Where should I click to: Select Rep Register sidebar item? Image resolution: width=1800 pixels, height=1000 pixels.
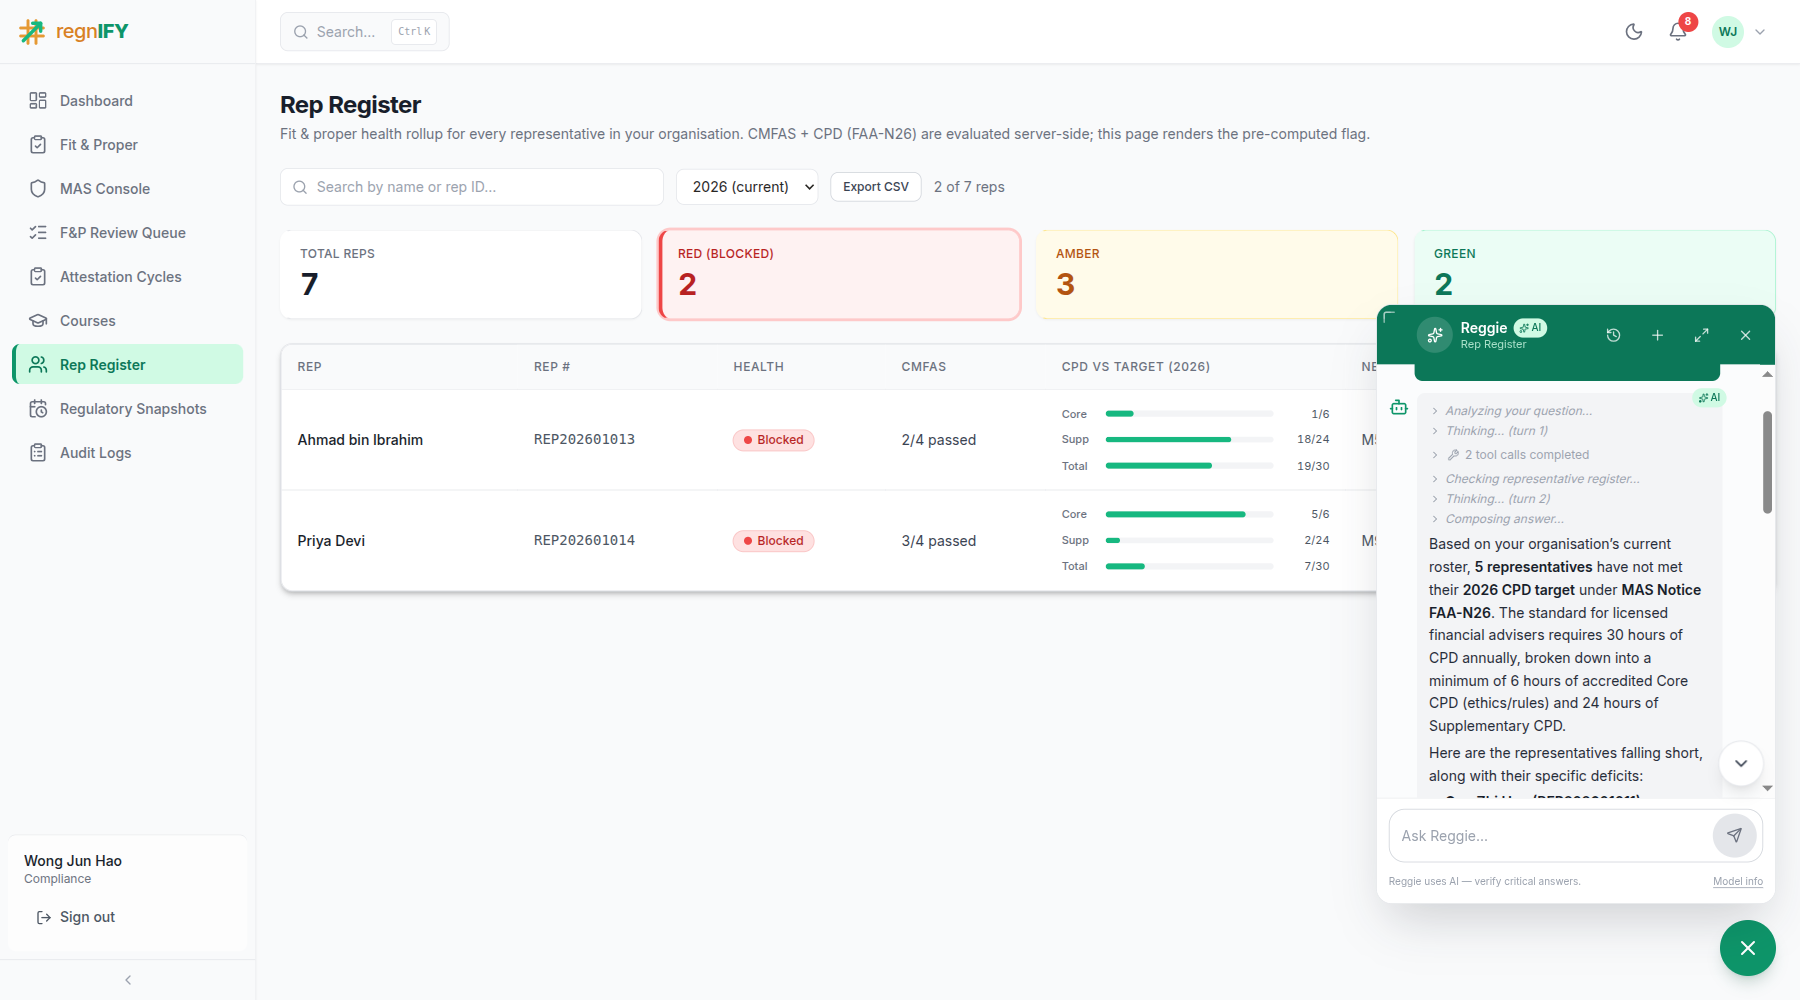128,365
